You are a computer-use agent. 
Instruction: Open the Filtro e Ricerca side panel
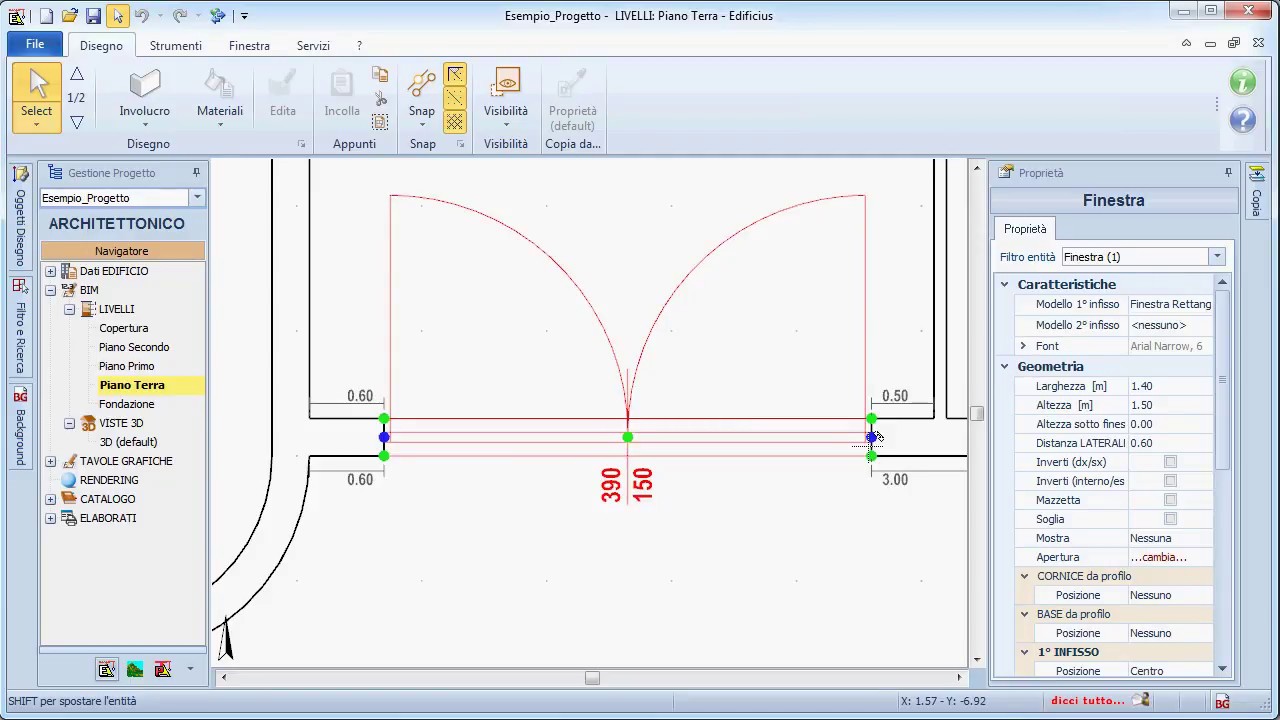pos(20,328)
